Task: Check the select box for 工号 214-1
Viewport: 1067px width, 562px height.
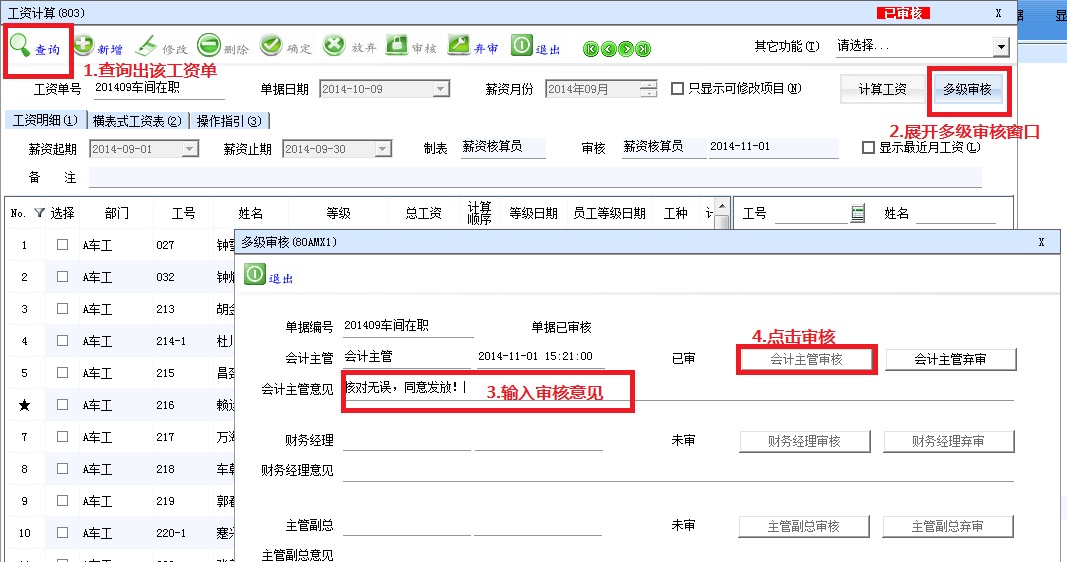Action: (x=62, y=340)
